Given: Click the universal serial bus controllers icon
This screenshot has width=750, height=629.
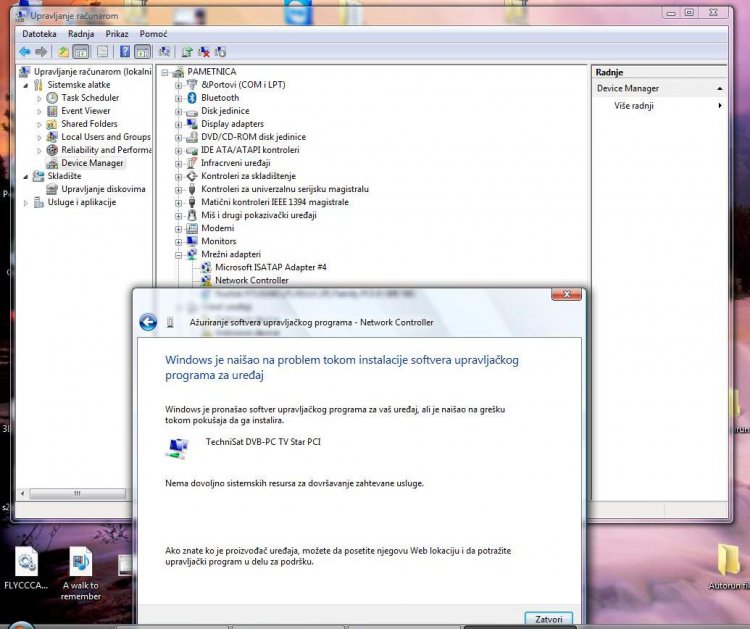Looking at the screenshot, I should click(192, 189).
